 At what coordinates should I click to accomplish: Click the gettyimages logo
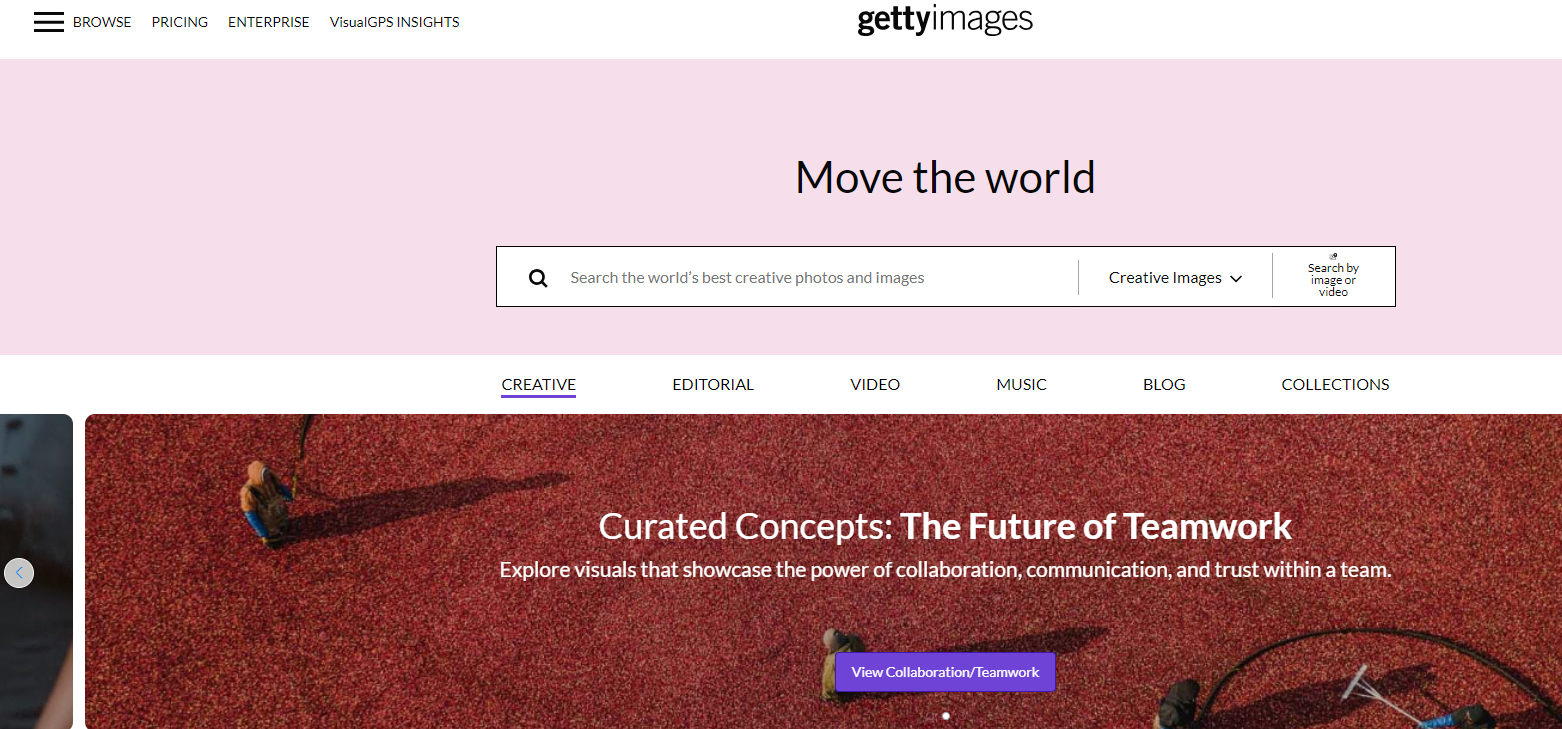tap(945, 20)
